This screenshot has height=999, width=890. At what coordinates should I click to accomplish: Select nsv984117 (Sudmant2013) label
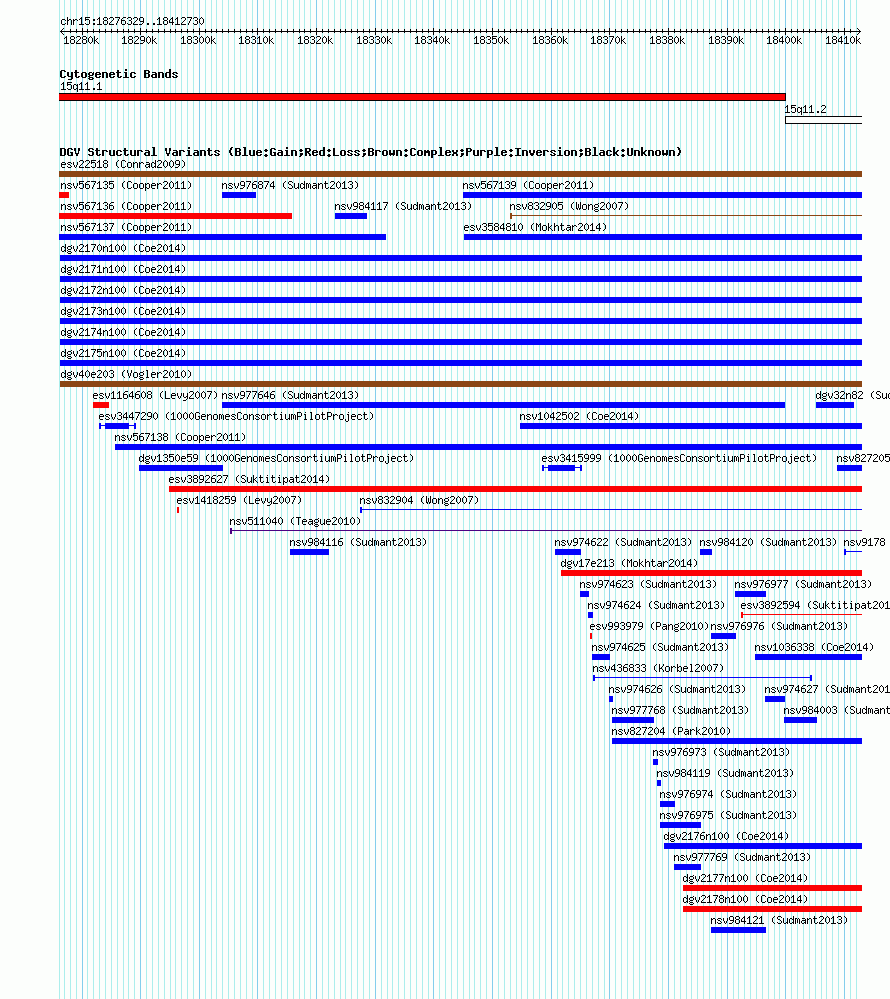coord(403,206)
